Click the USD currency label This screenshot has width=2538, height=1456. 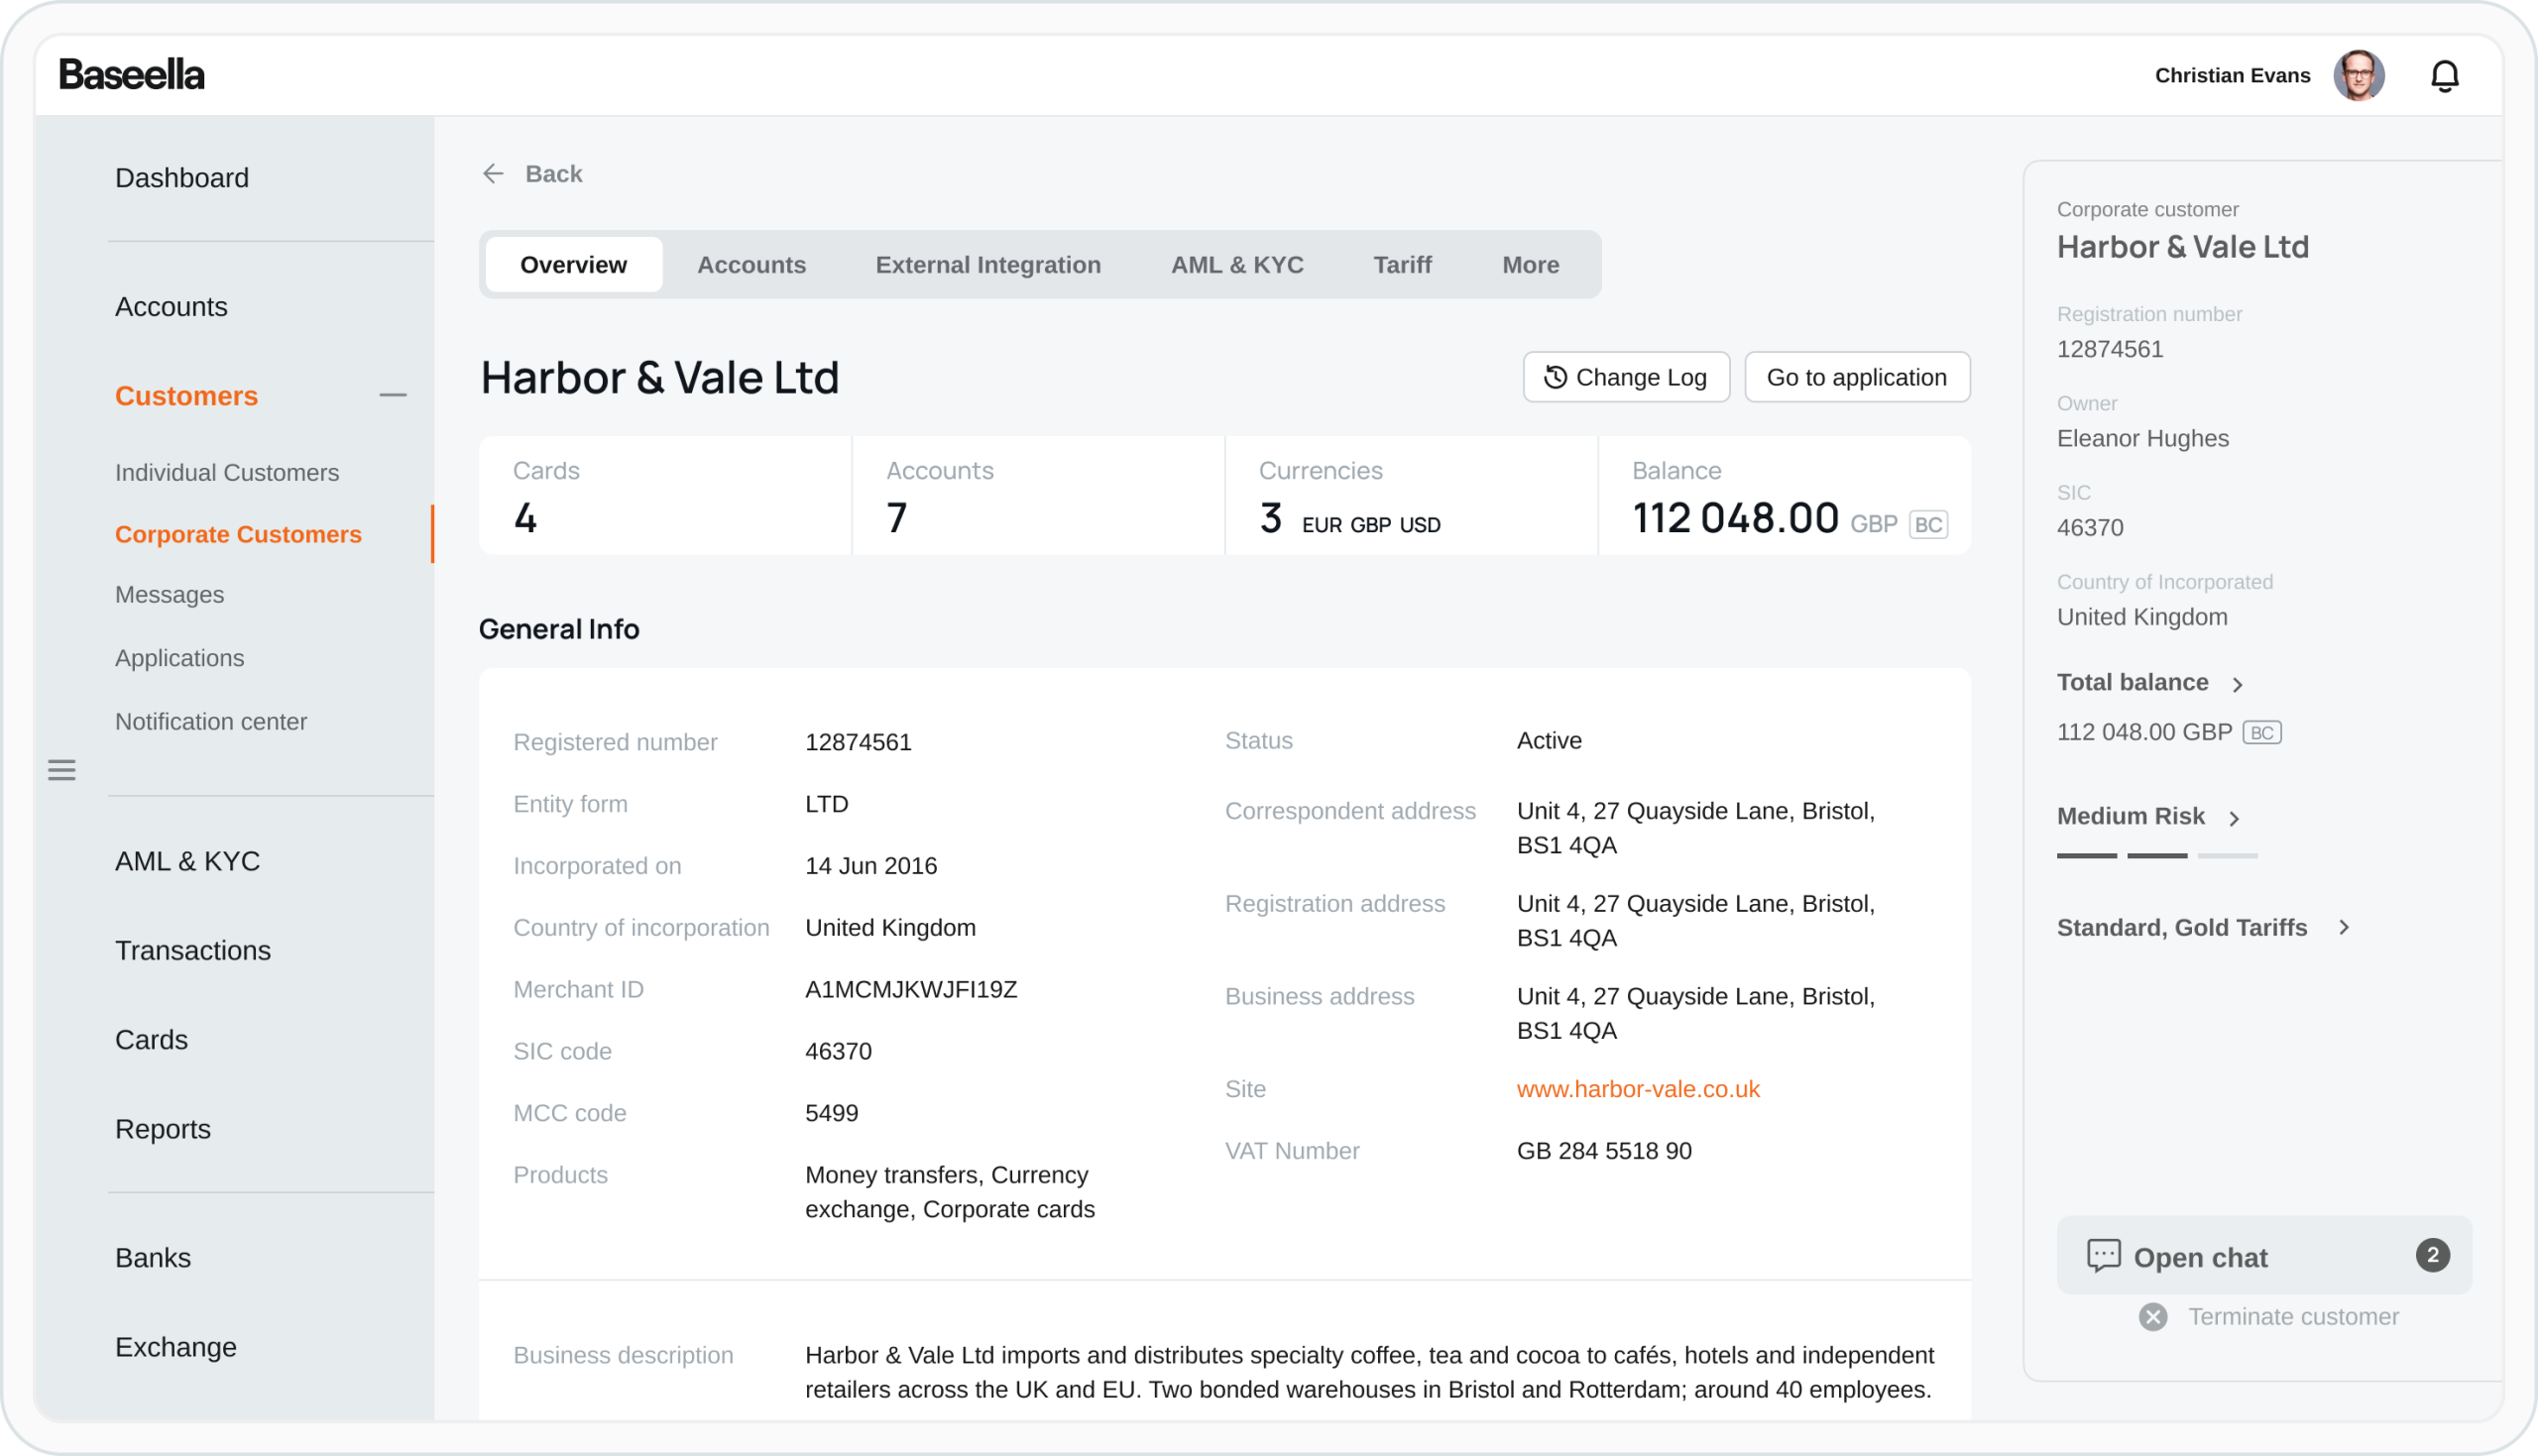pyautogui.click(x=1420, y=526)
